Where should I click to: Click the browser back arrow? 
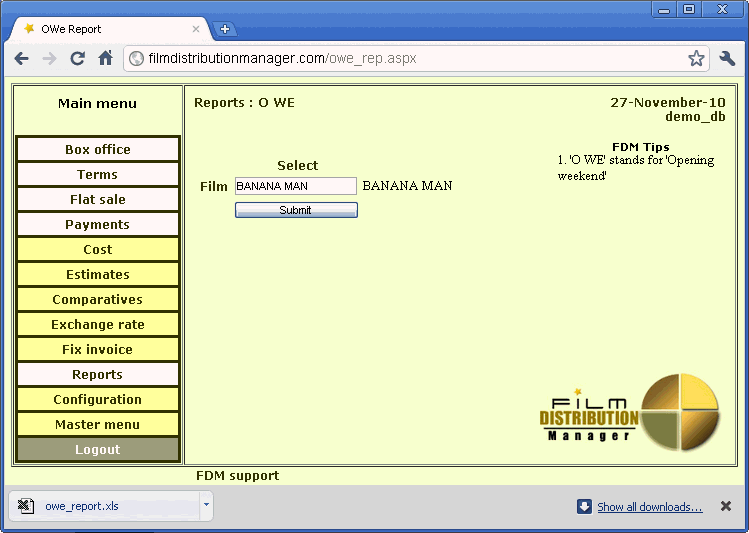(22, 58)
